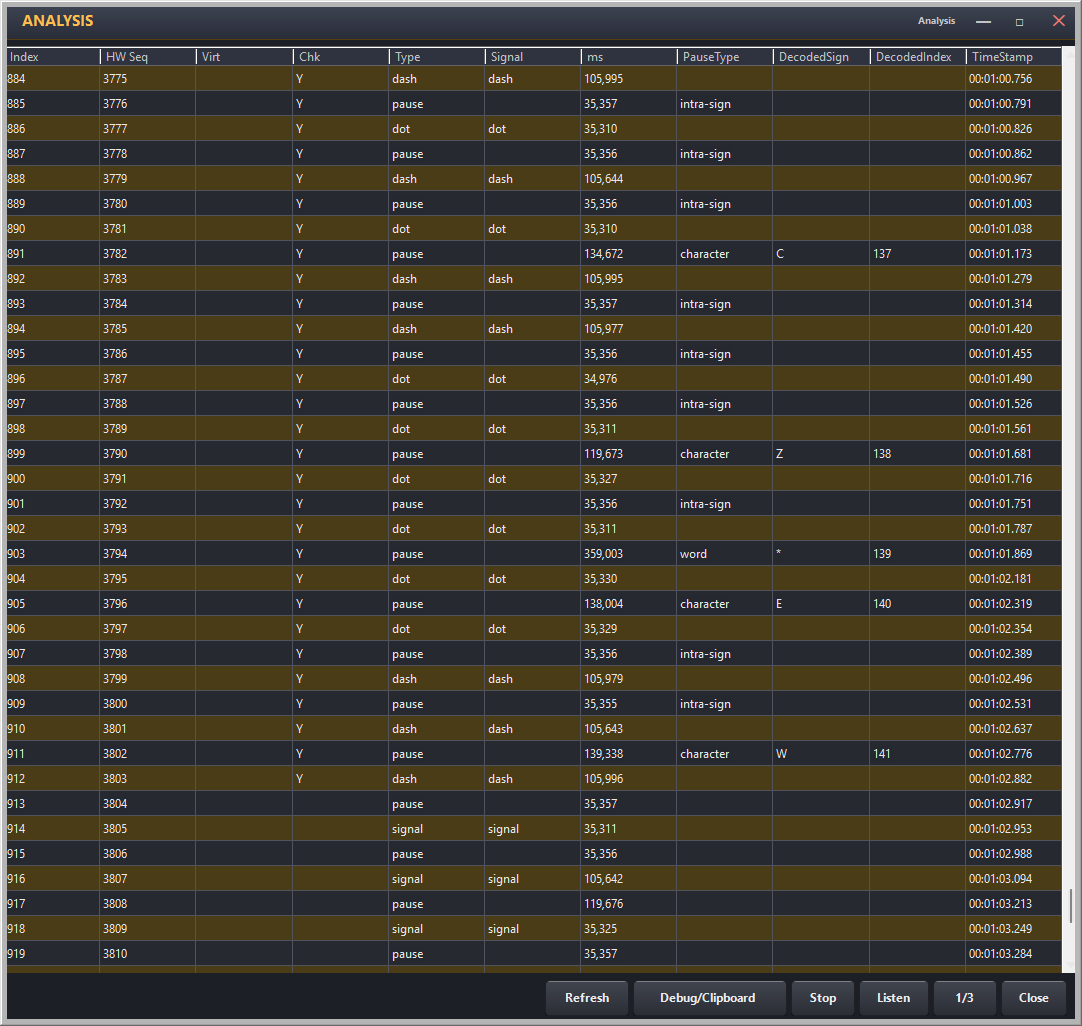1082x1026 pixels.
Task: Click the Refresh button
Action: pyautogui.click(x=587, y=998)
